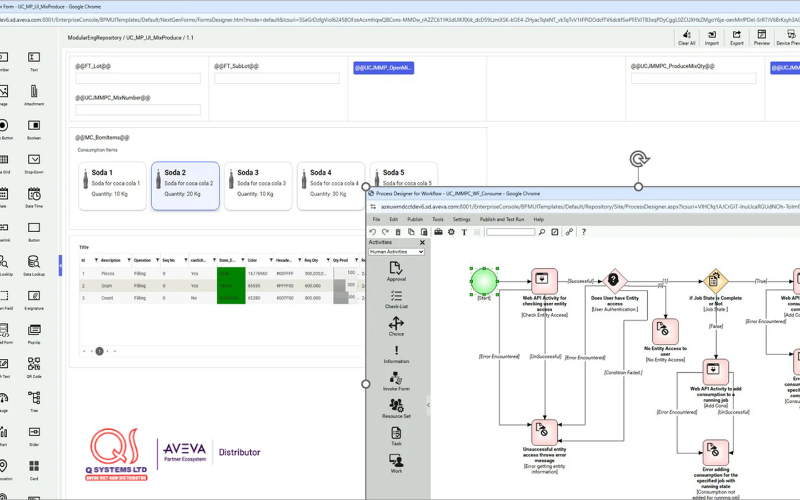The height and width of the screenshot is (500, 800).
Task: Open the Settings menu in Process Designer
Action: (x=461, y=219)
